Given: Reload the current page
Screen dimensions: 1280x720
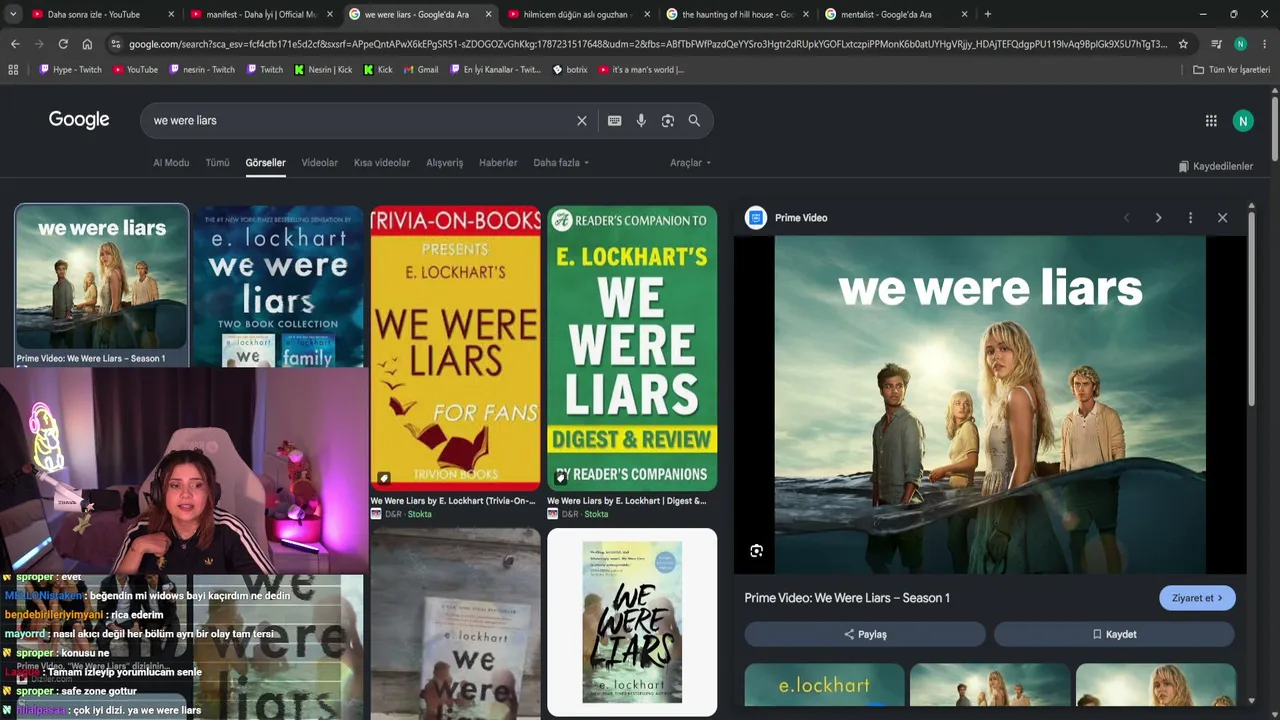Looking at the screenshot, I should (x=63, y=44).
